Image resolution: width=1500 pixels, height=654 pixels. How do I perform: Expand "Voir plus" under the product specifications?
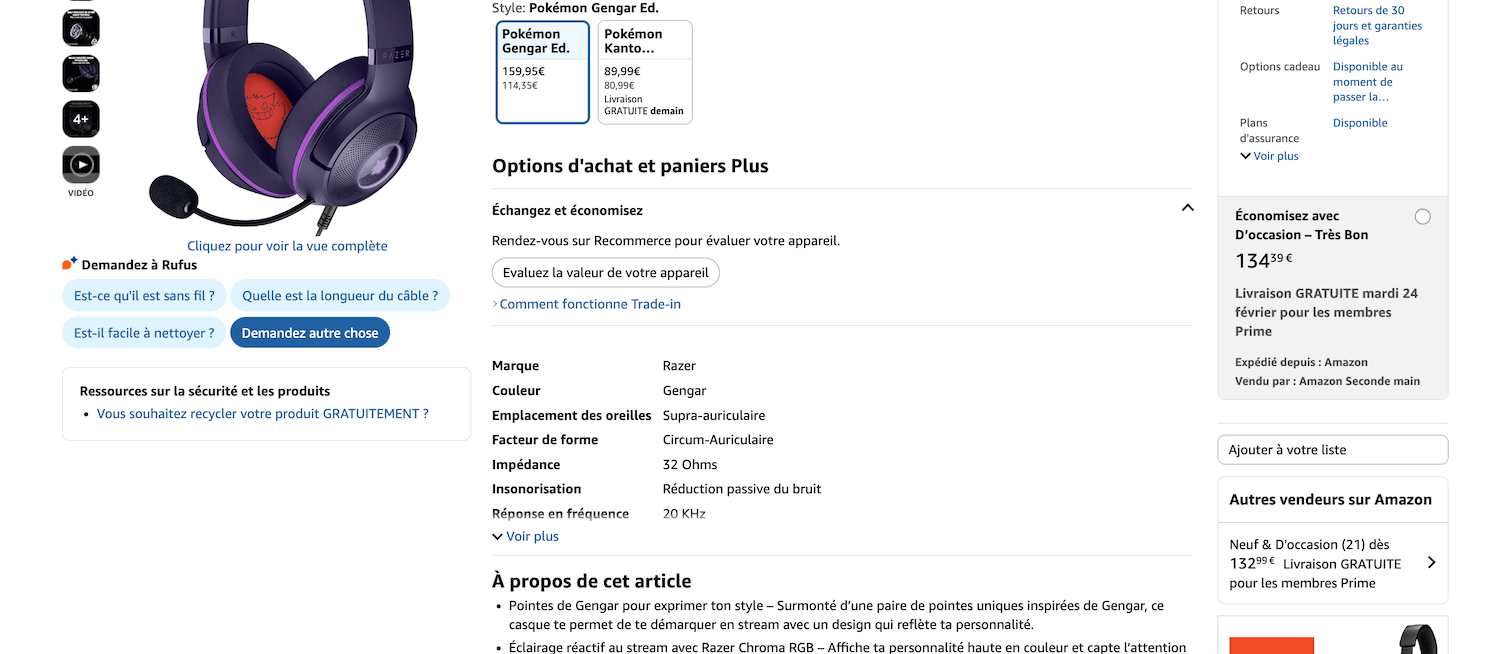coord(525,536)
